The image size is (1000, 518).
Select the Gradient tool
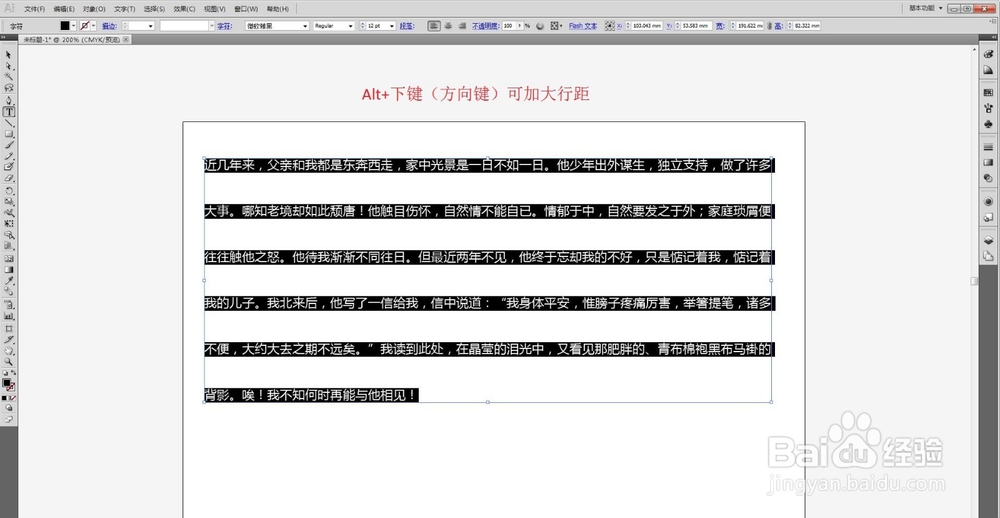(x=9, y=269)
